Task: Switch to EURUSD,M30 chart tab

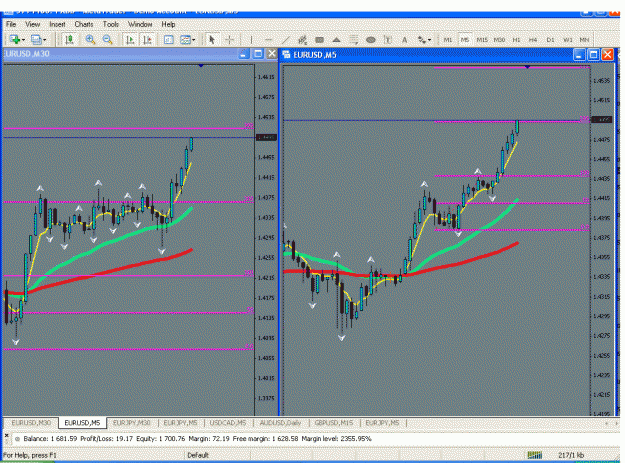Action: click(31, 423)
